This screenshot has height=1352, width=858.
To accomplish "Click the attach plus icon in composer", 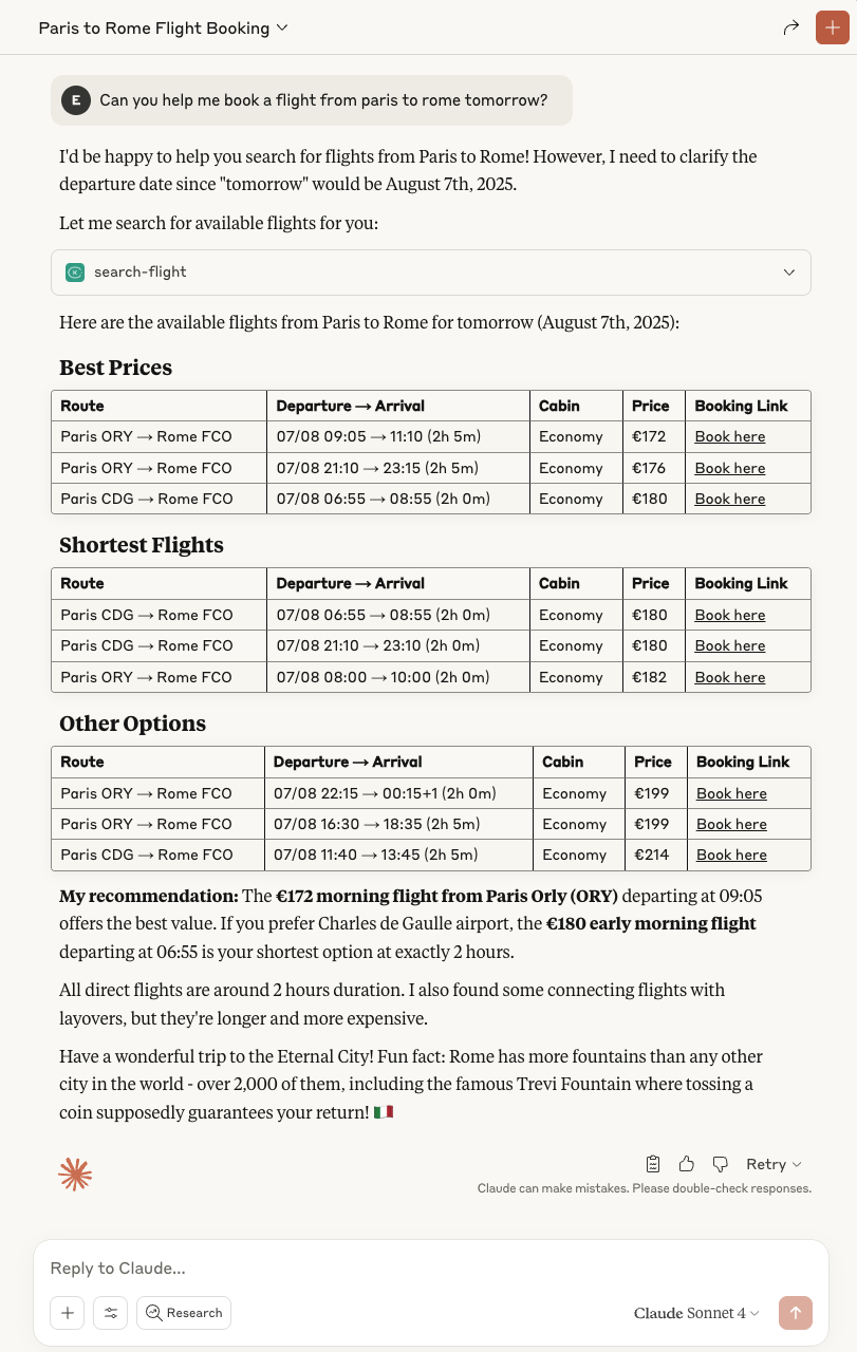I will pyautogui.click(x=67, y=1313).
